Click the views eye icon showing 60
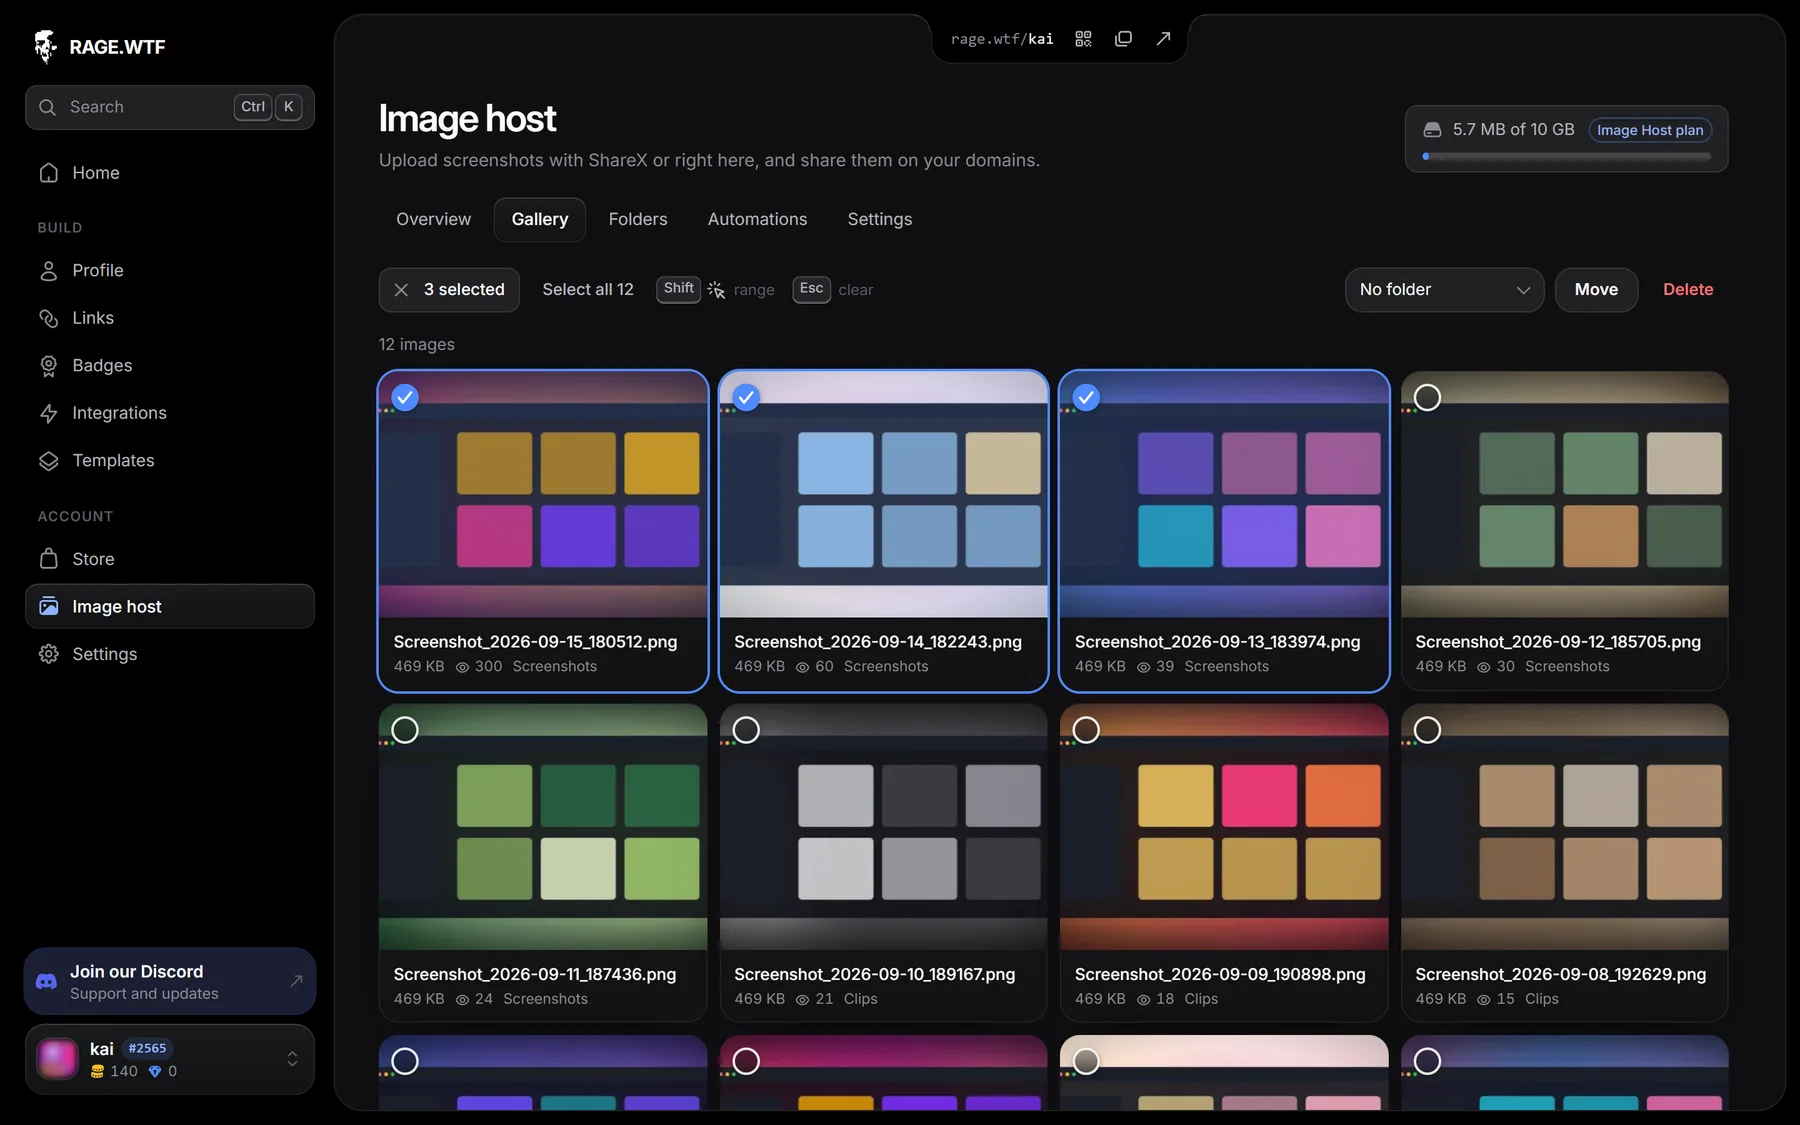This screenshot has height=1125, width=1800. pos(802,667)
